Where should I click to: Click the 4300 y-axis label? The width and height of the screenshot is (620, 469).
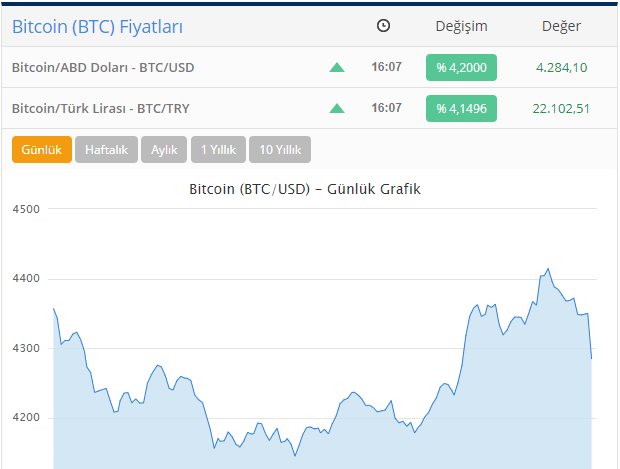tap(26, 348)
